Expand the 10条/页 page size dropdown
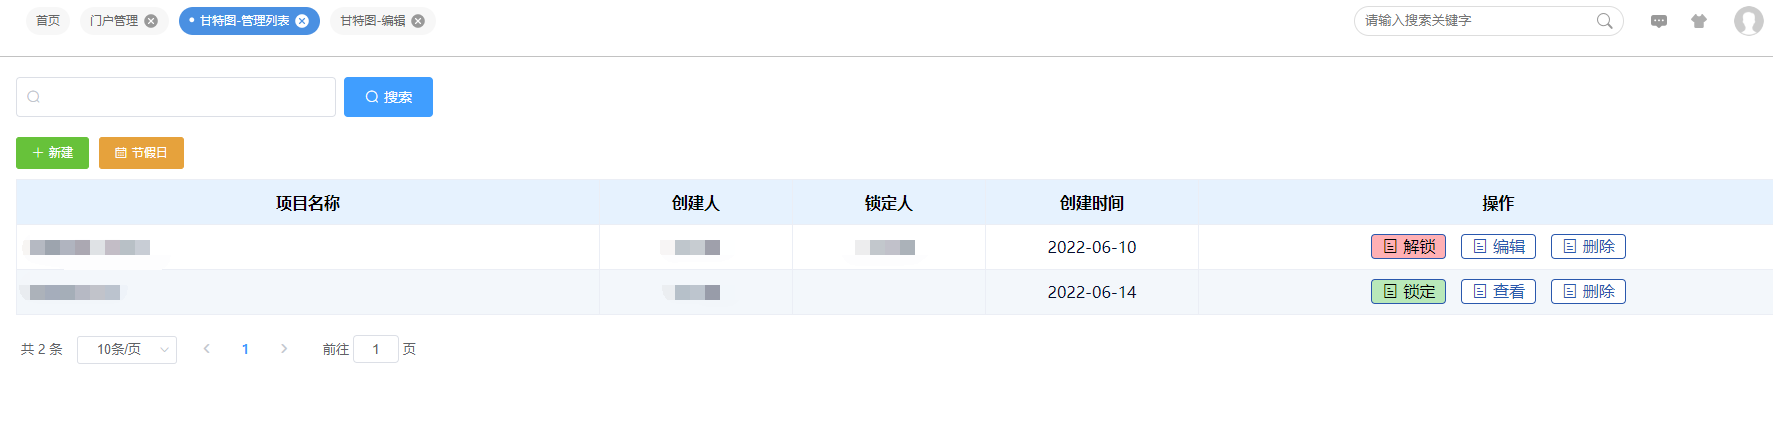This screenshot has height=433, width=1773. click(127, 350)
